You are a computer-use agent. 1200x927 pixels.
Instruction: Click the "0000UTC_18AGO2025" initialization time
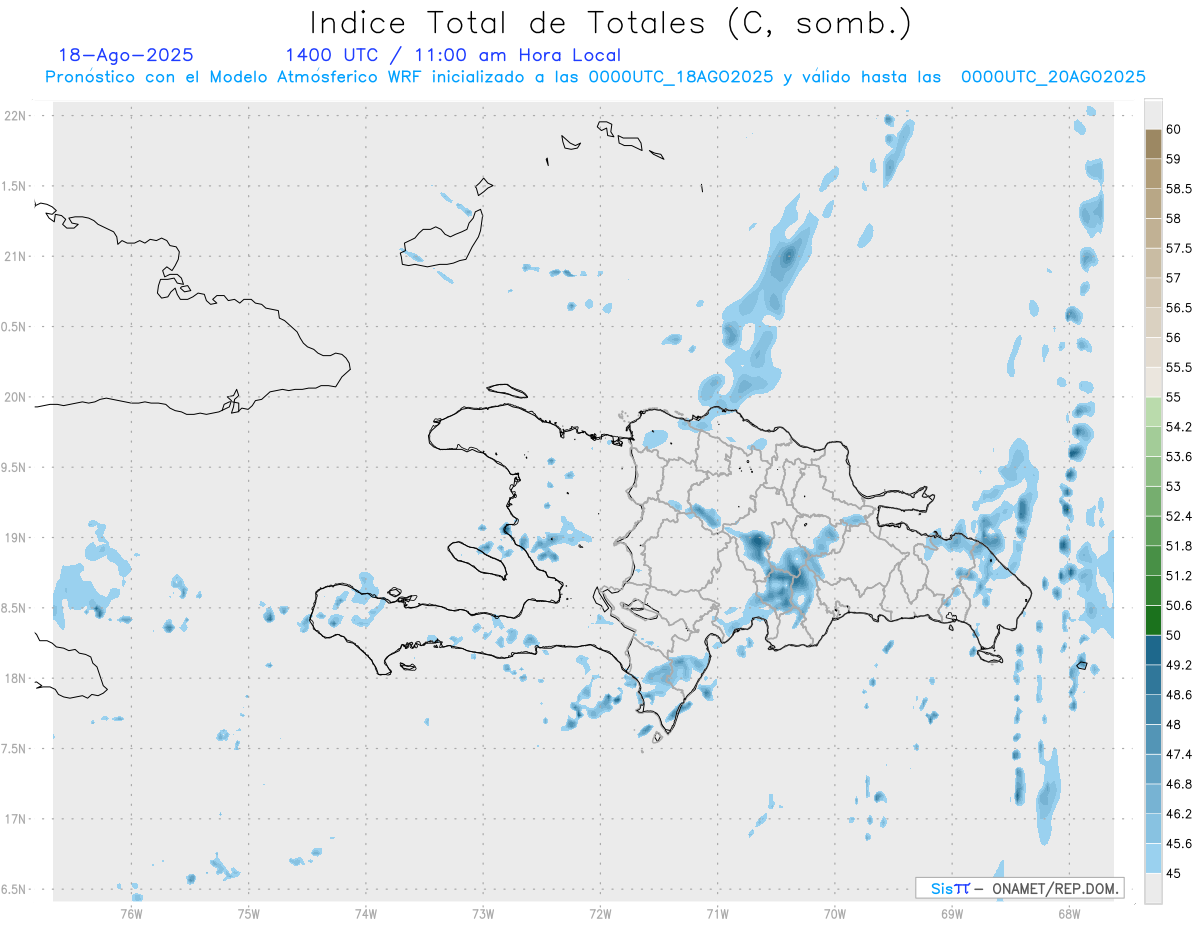point(681,77)
